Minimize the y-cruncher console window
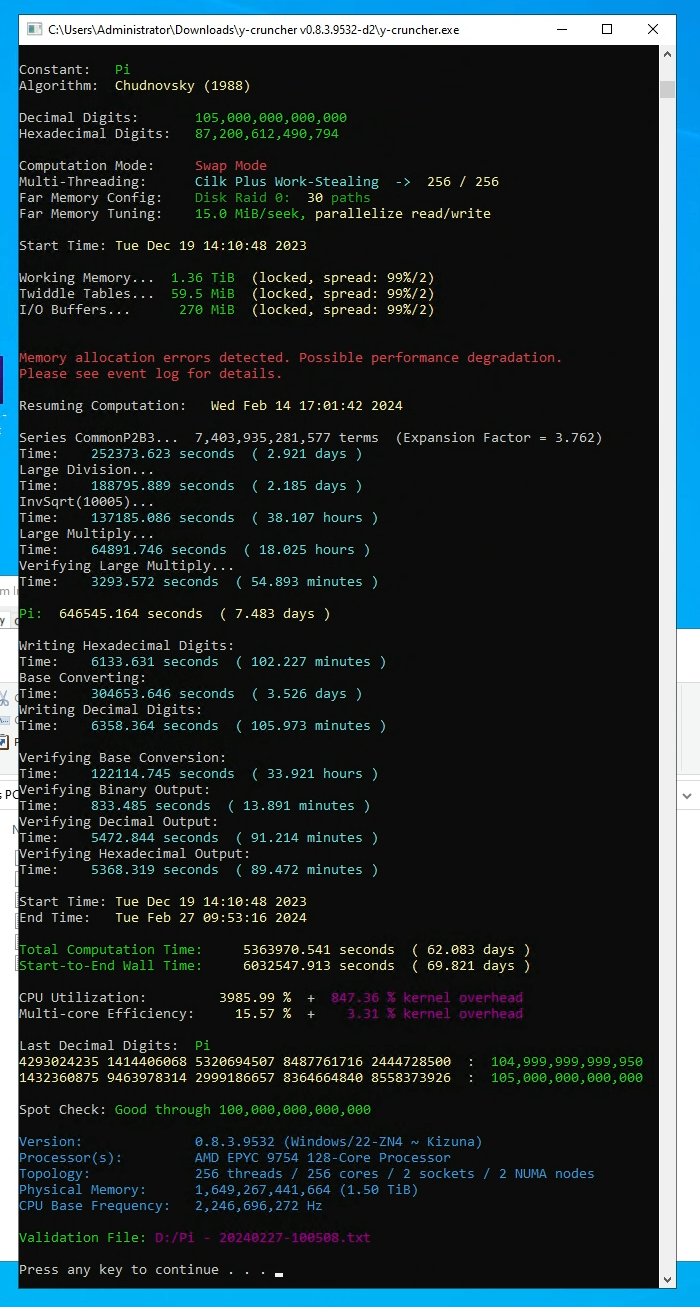 560,30
